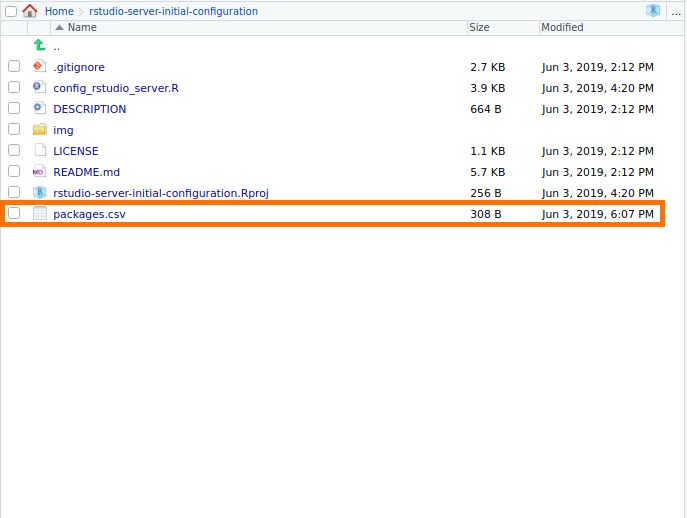Click the rstudio-server-initial-configuration breadcrumb link
The width and height of the screenshot is (687, 518).
click(x=174, y=11)
